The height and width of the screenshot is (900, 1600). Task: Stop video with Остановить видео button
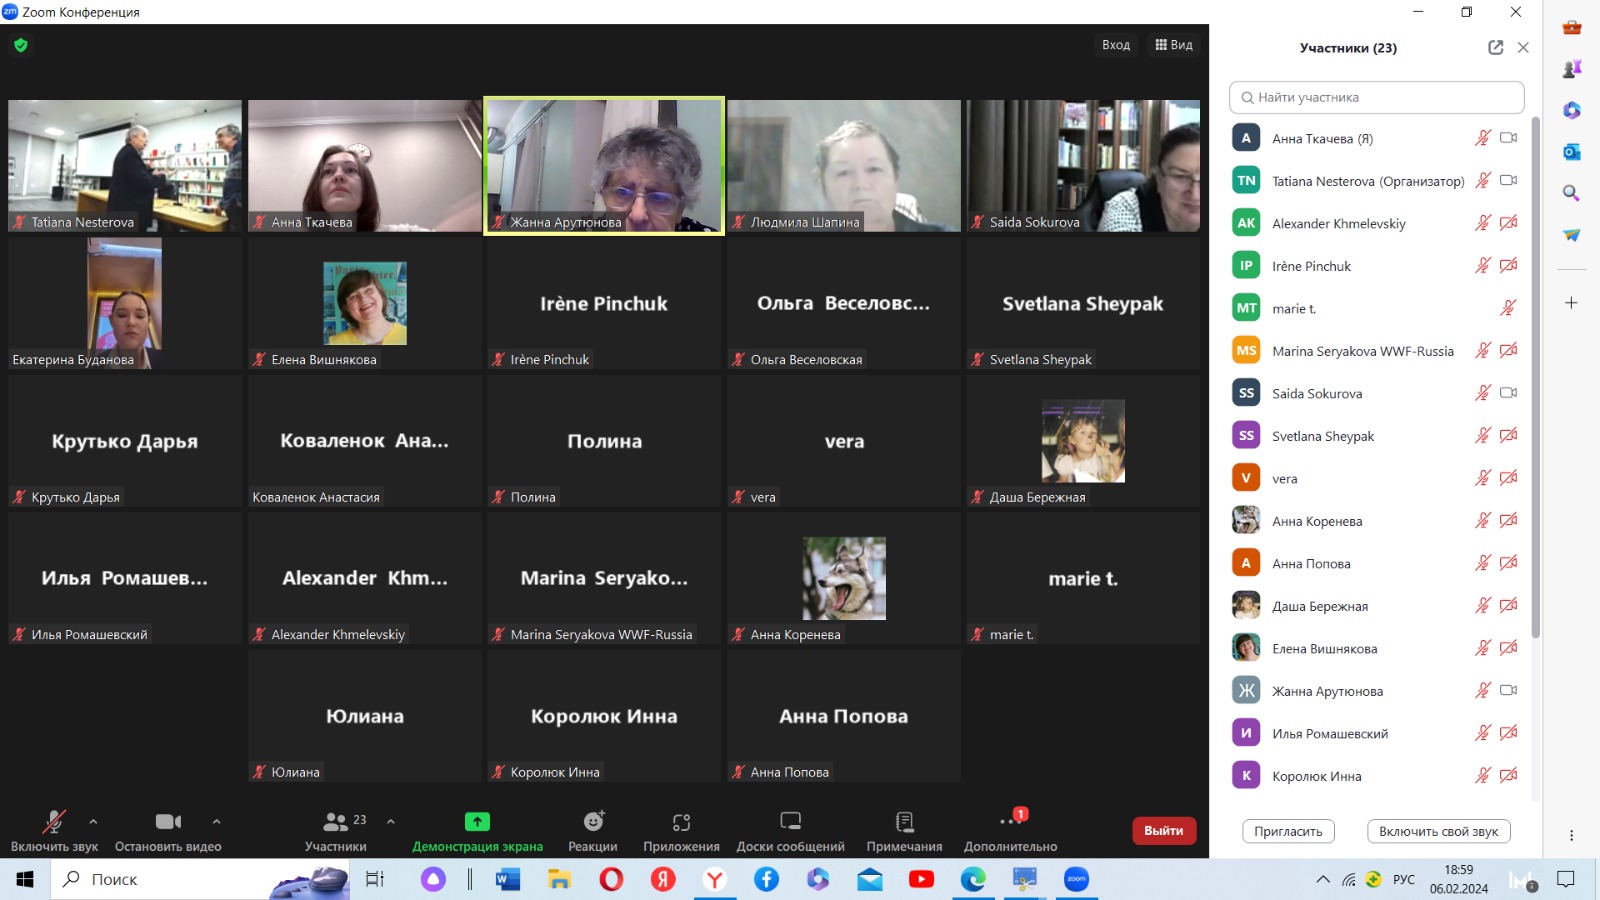point(168,822)
